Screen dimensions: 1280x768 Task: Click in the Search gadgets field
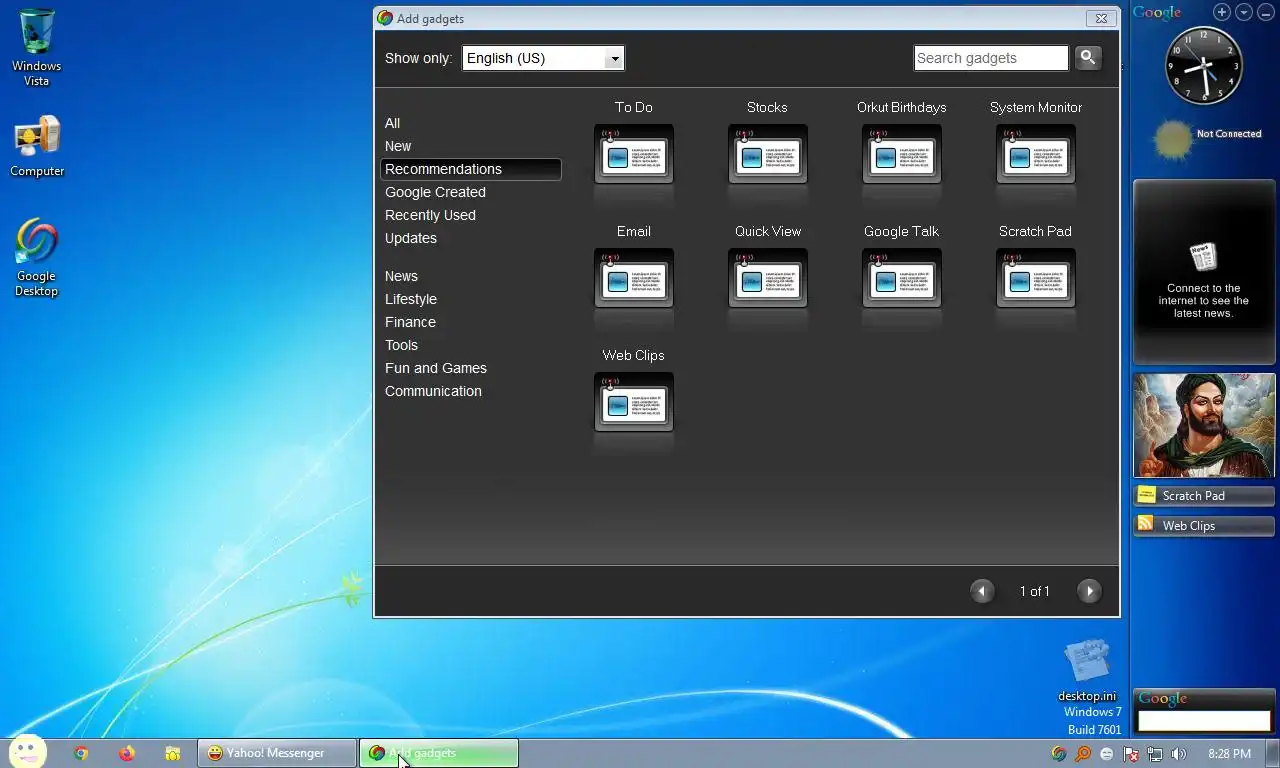(991, 58)
